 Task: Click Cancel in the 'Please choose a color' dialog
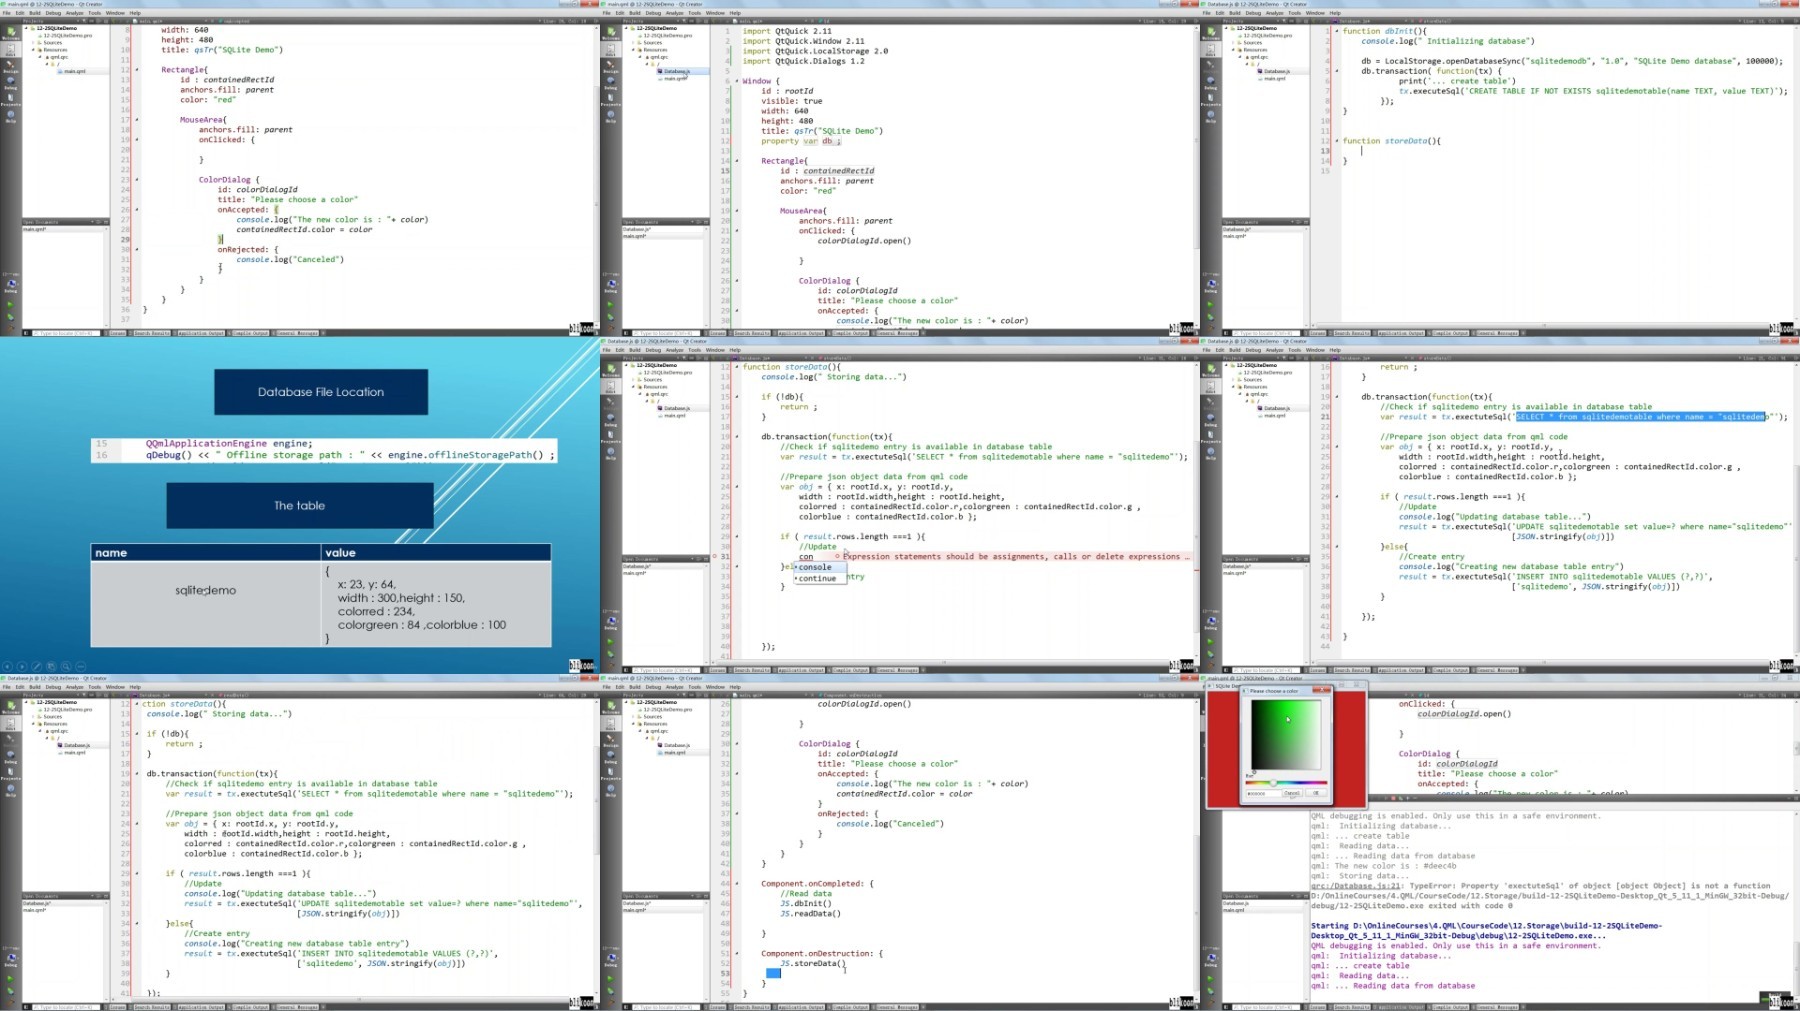(1292, 793)
